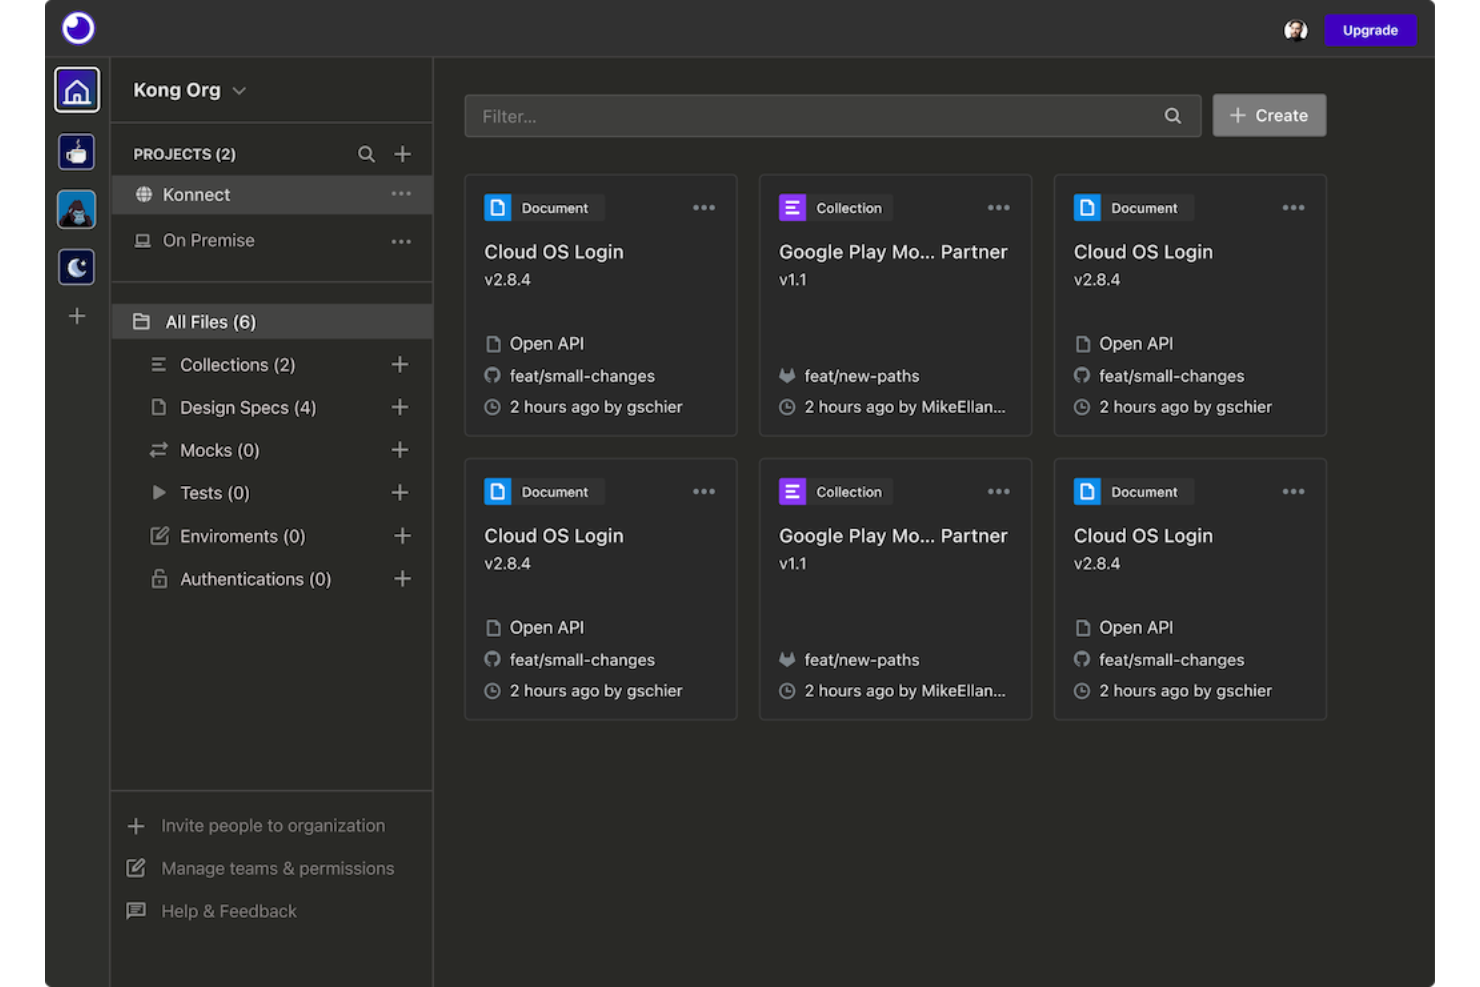Expand the Kong Org dropdown
Viewport: 1480px width, 987px height.
pos(190,90)
